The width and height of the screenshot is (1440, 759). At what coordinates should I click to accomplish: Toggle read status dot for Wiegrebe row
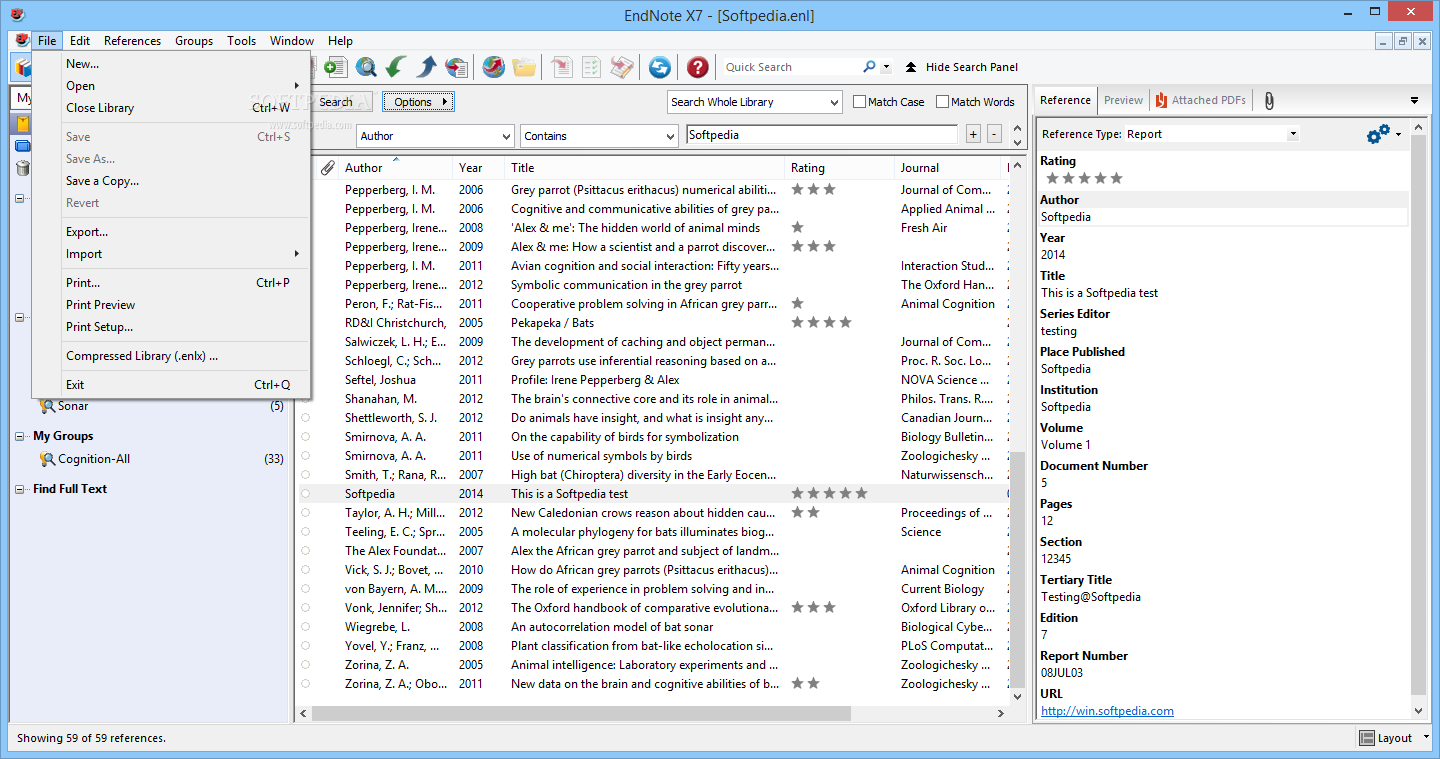click(x=305, y=627)
